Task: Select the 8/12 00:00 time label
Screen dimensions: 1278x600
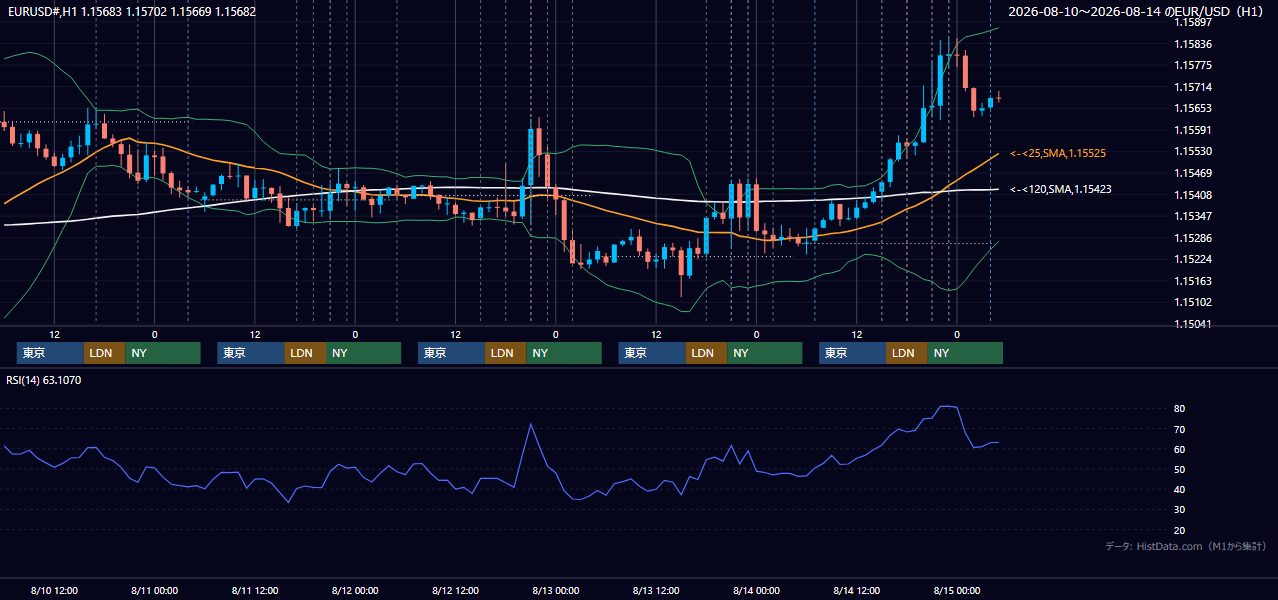Action: pos(355,590)
